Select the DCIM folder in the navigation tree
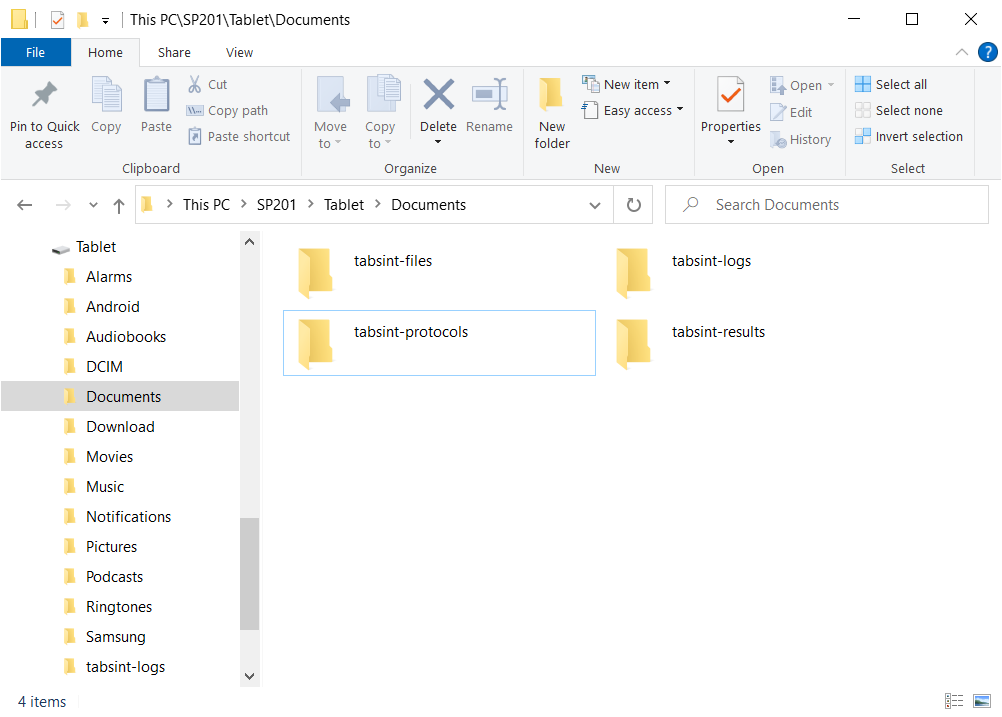The width and height of the screenshot is (1002, 717). pos(104,367)
